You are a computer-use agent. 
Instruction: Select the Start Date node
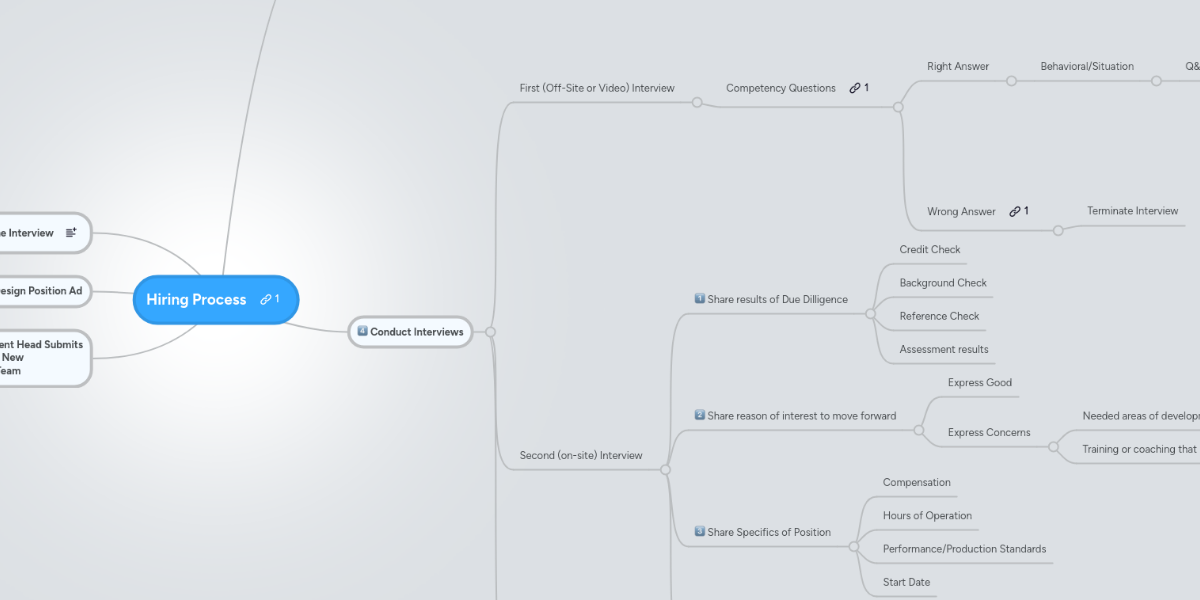pyautogui.click(x=905, y=581)
